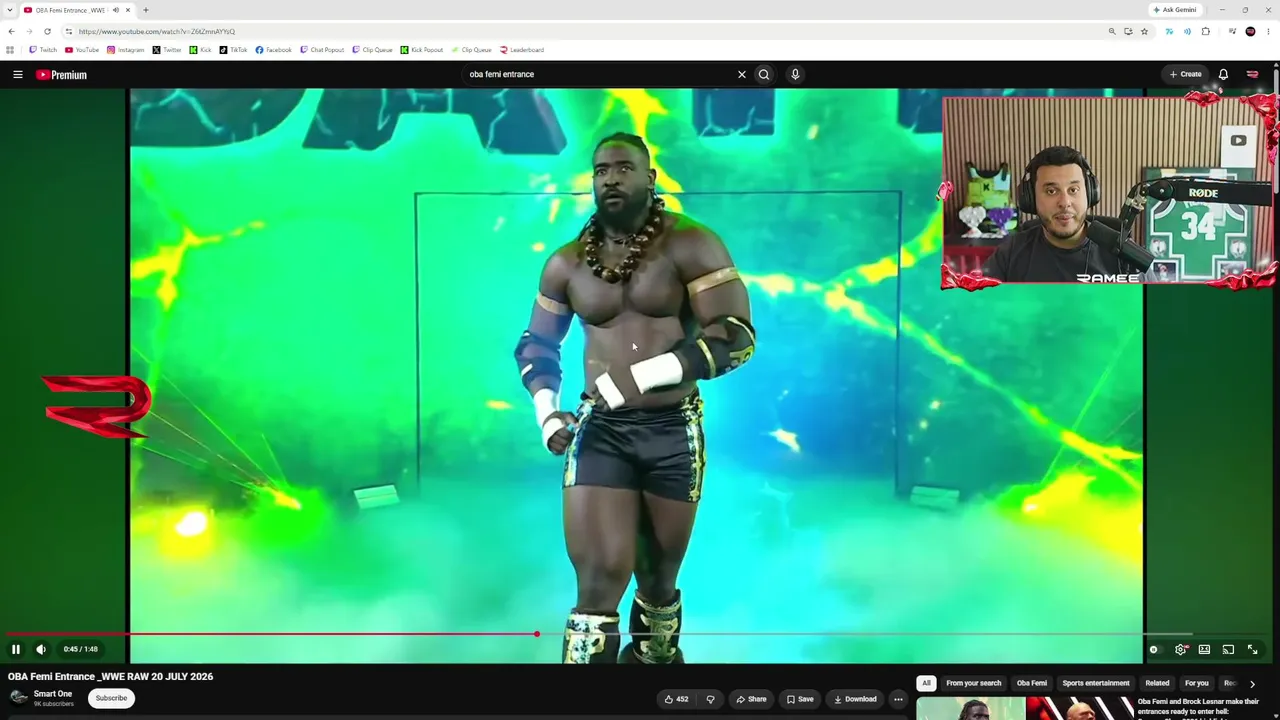Image resolution: width=1280 pixels, height=720 pixels.
Task: Clear the YouTube search query
Action: [742, 74]
